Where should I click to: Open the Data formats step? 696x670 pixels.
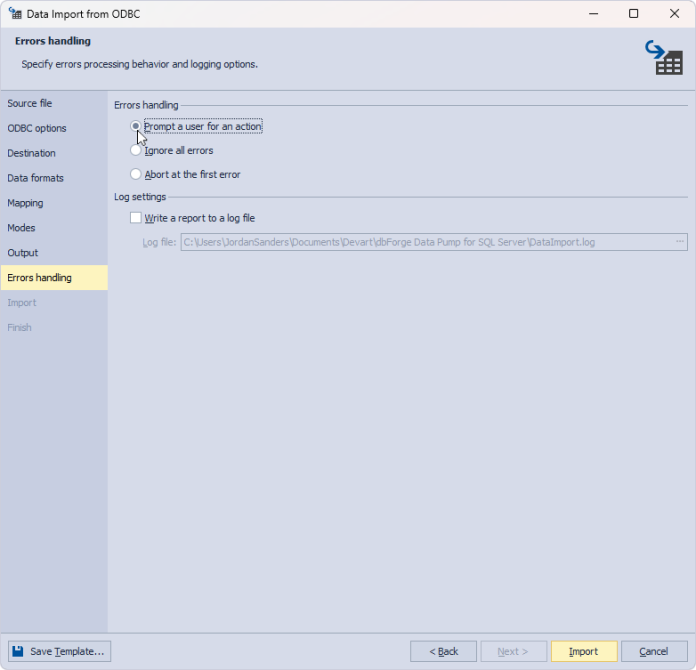[54, 178]
